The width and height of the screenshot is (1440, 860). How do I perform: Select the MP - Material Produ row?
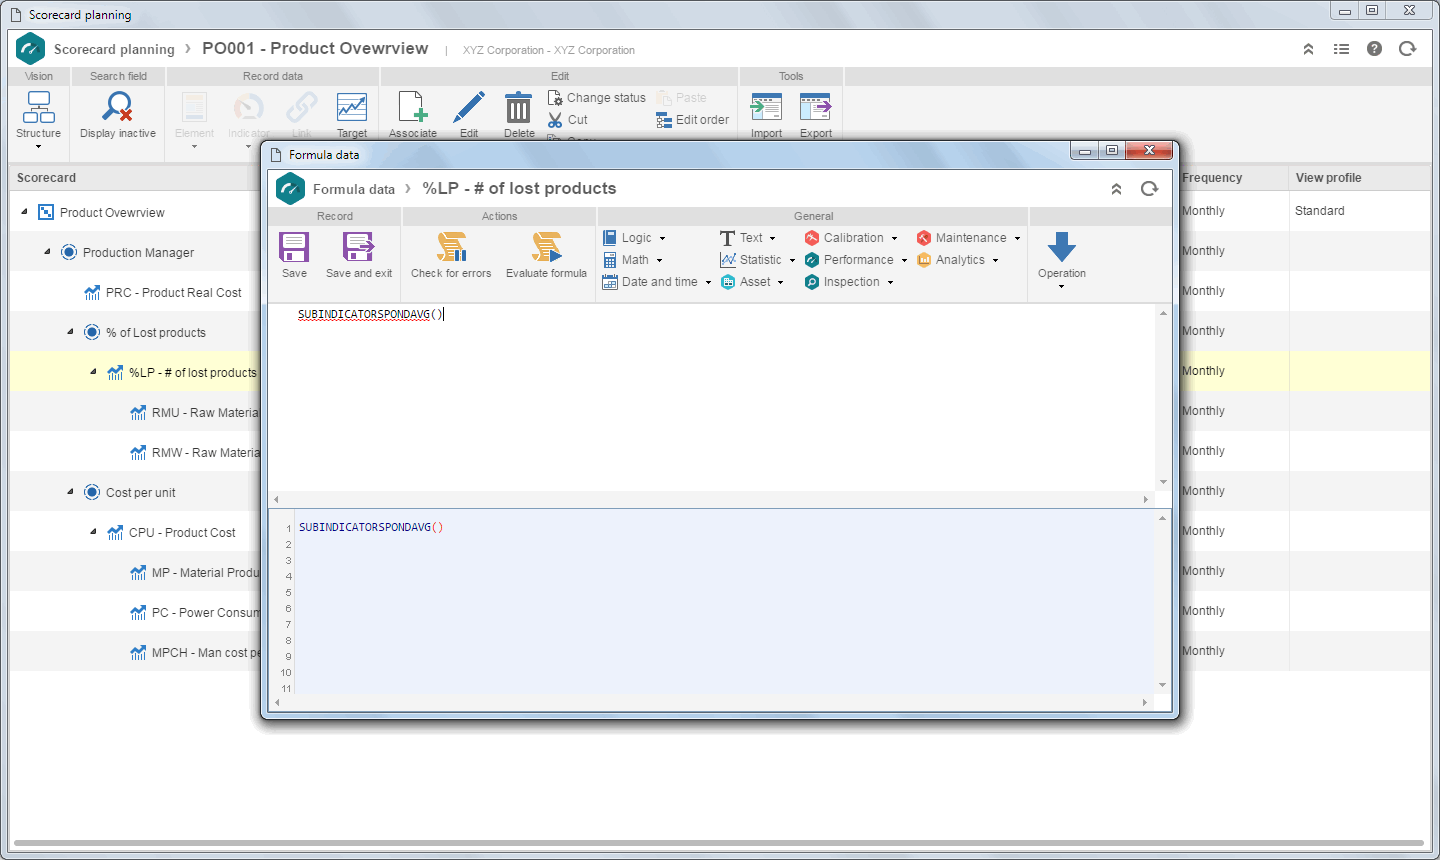coord(135,572)
